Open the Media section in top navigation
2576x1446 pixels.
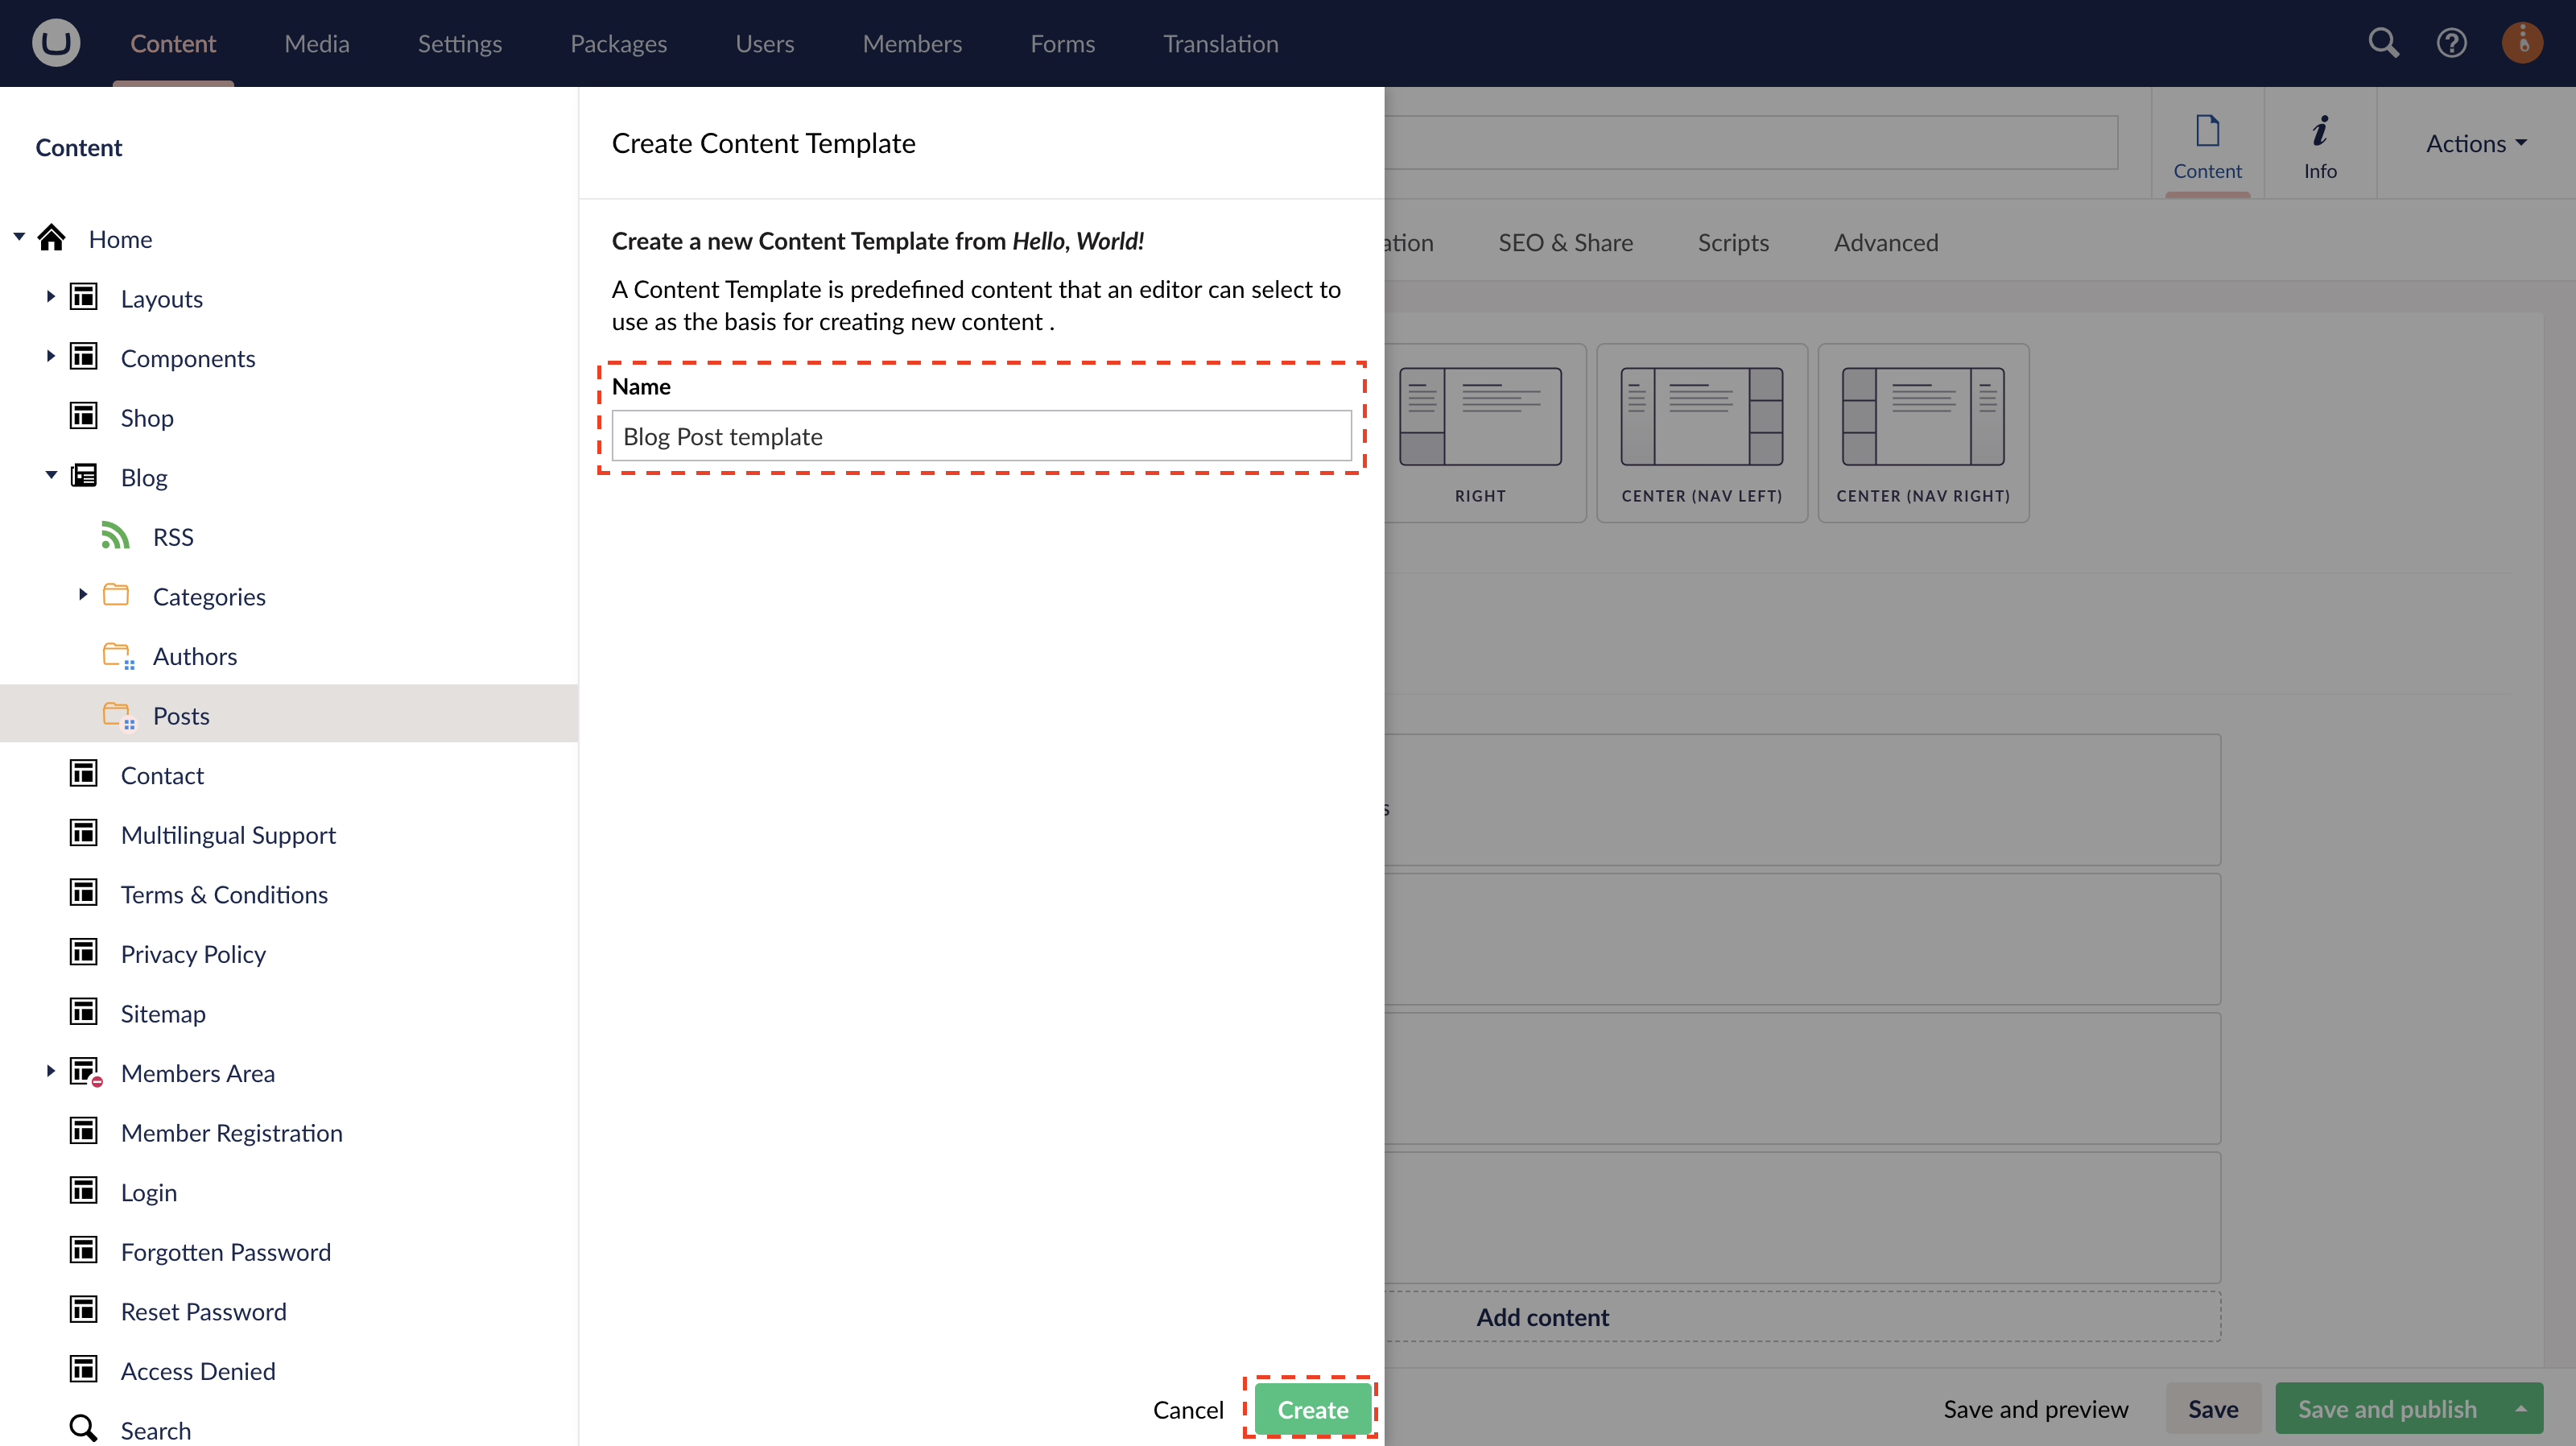click(316, 43)
